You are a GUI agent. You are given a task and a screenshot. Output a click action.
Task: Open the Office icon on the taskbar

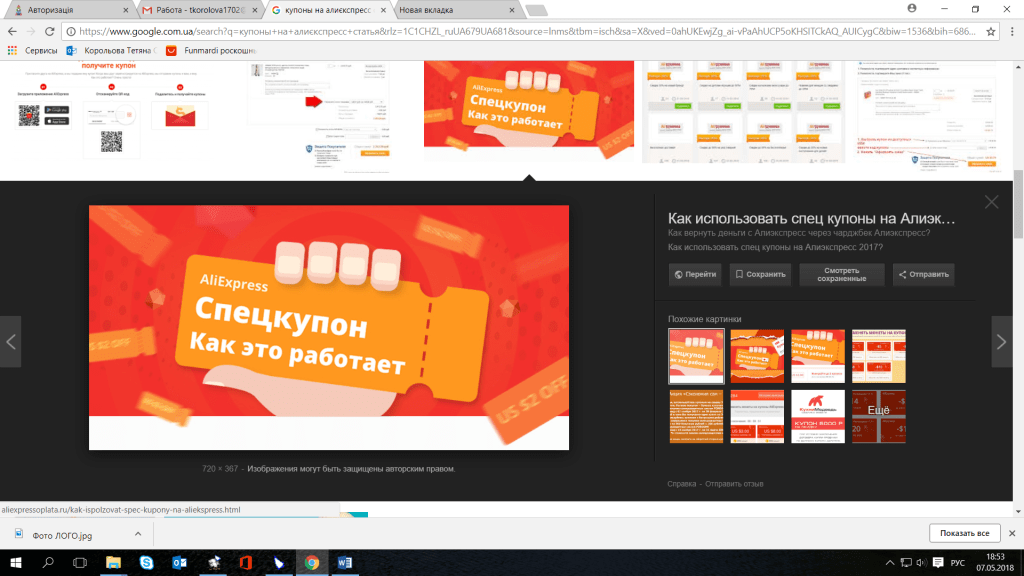click(246, 563)
